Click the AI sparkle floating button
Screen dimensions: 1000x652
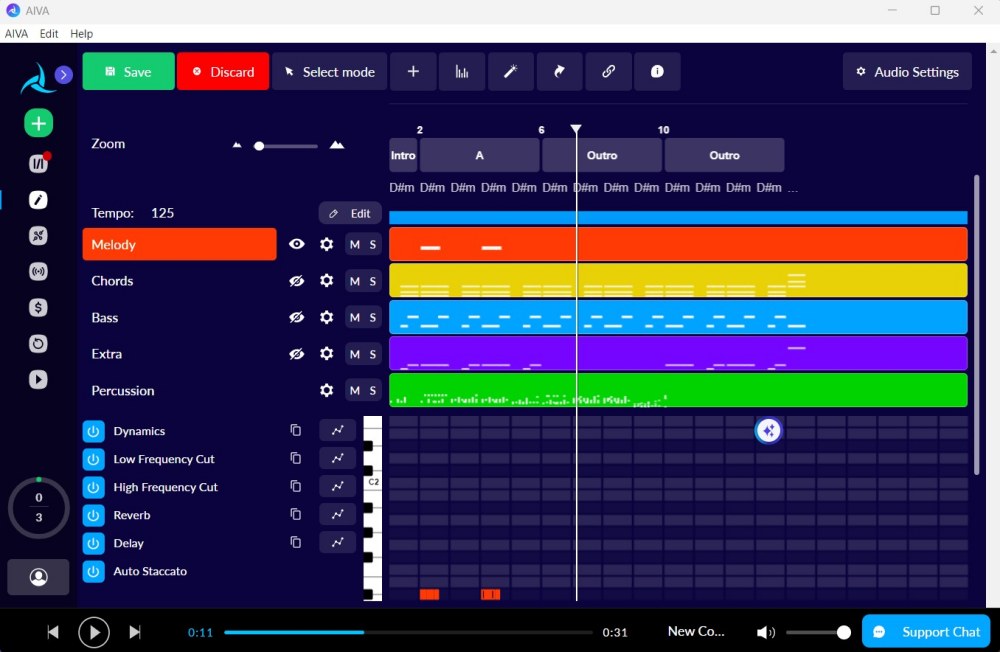point(768,431)
